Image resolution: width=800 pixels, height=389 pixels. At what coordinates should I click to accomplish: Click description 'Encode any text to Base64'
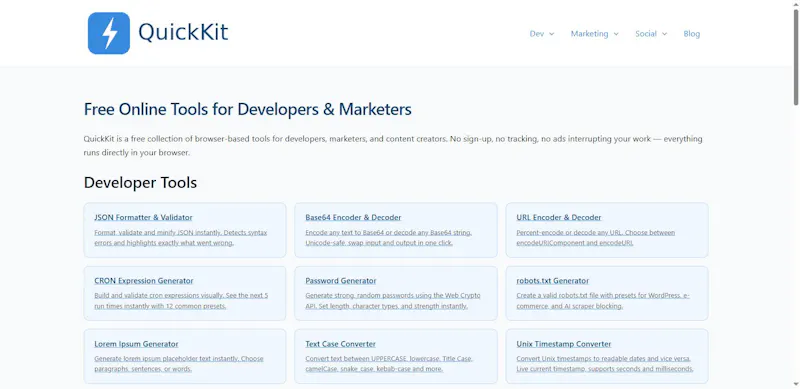pyautogui.click(x=389, y=238)
